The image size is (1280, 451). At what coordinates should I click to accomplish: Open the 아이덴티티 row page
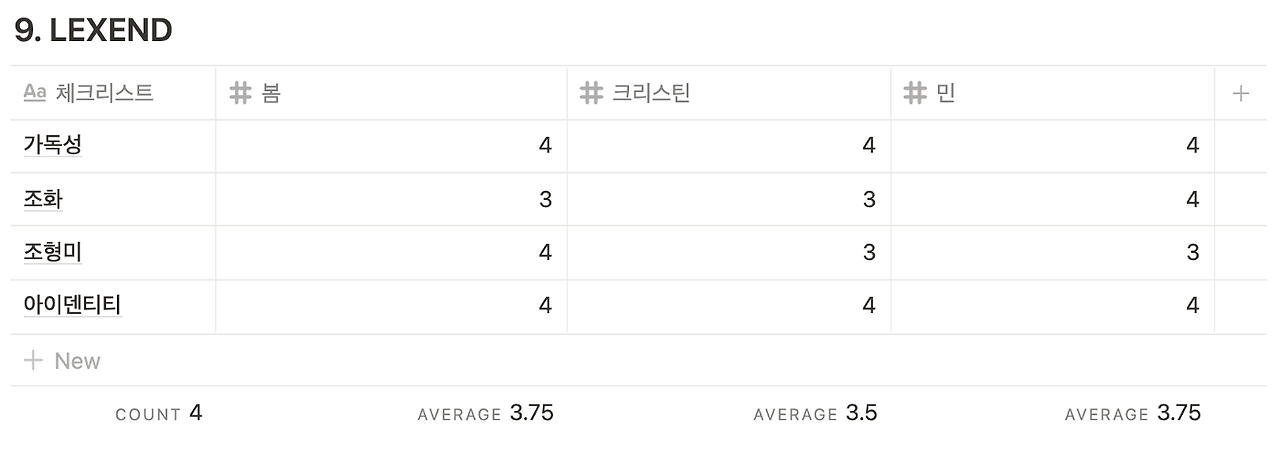72,305
